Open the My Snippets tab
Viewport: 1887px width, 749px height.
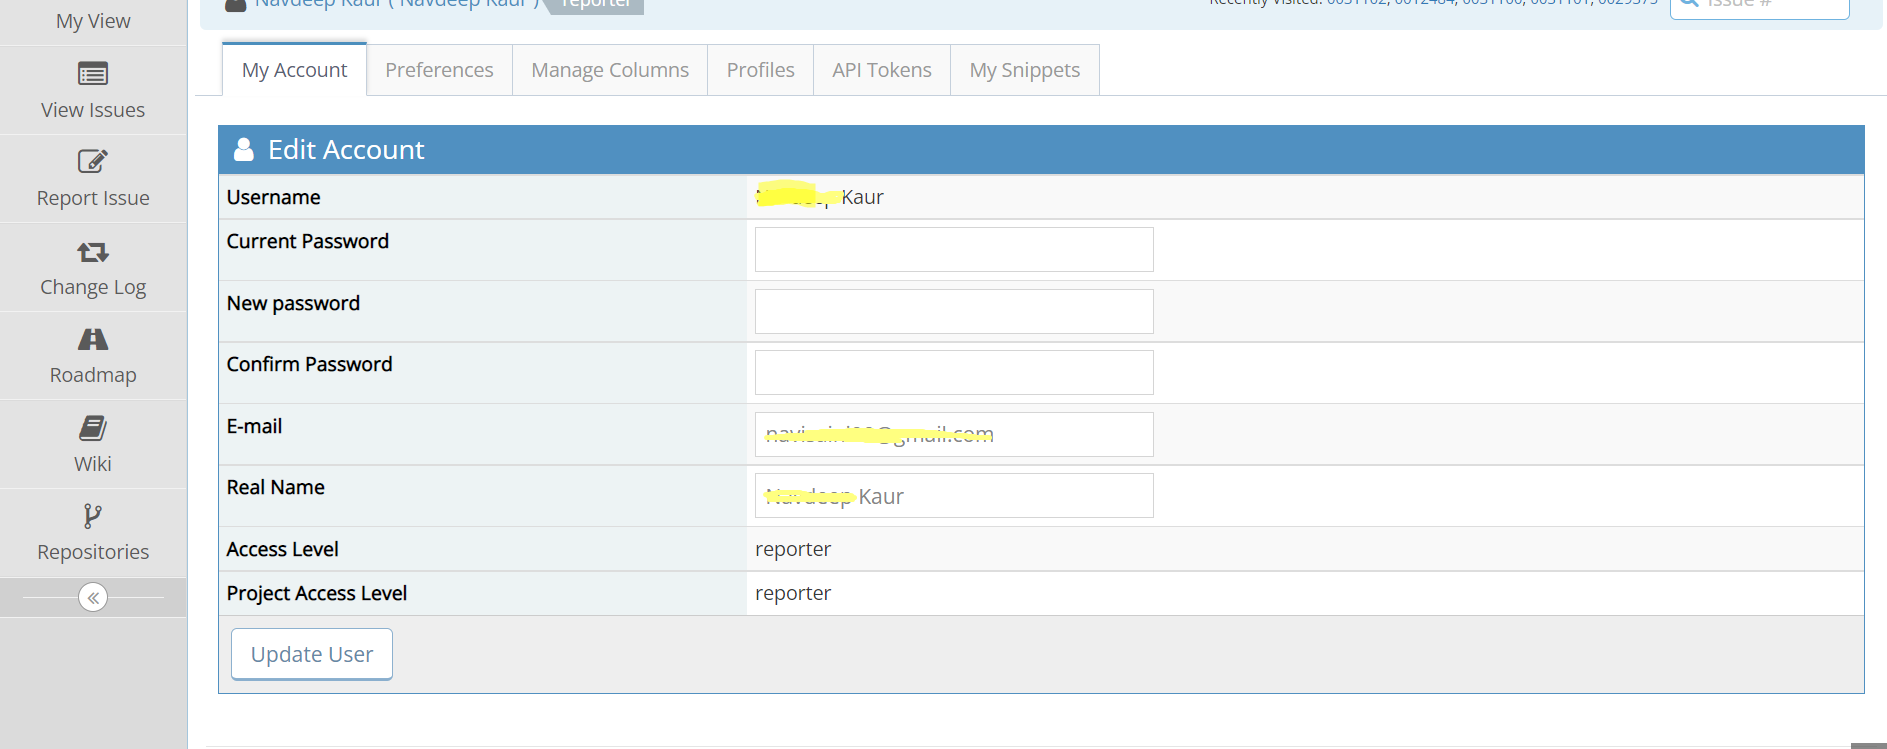(1024, 70)
